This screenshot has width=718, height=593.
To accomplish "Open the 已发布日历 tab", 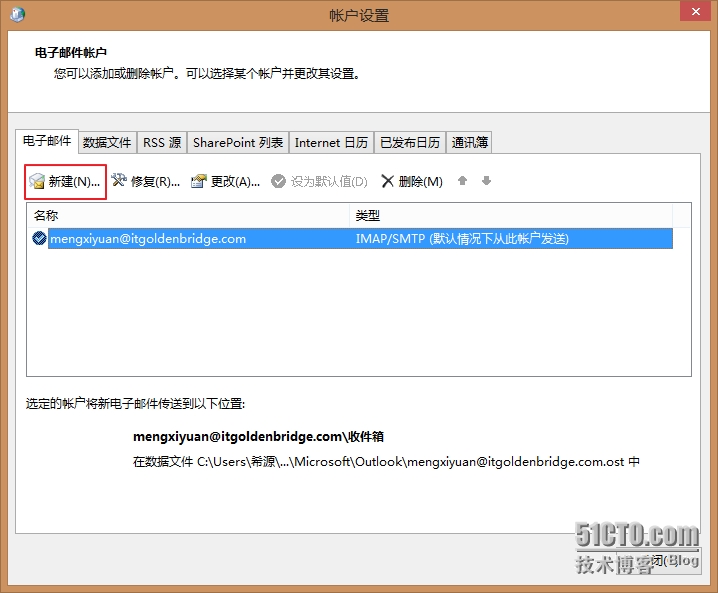I will 410,143.
